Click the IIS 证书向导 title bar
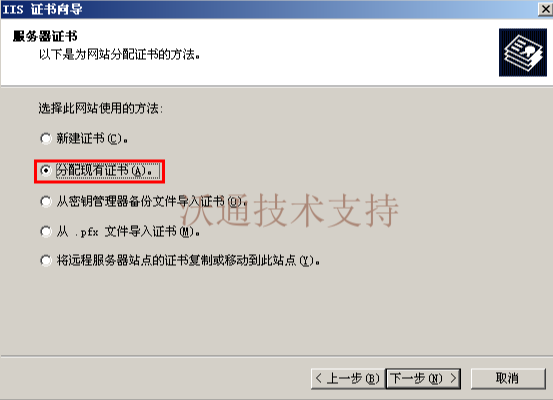The width and height of the screenshot is (553, 400). click(x=268, y=9)
